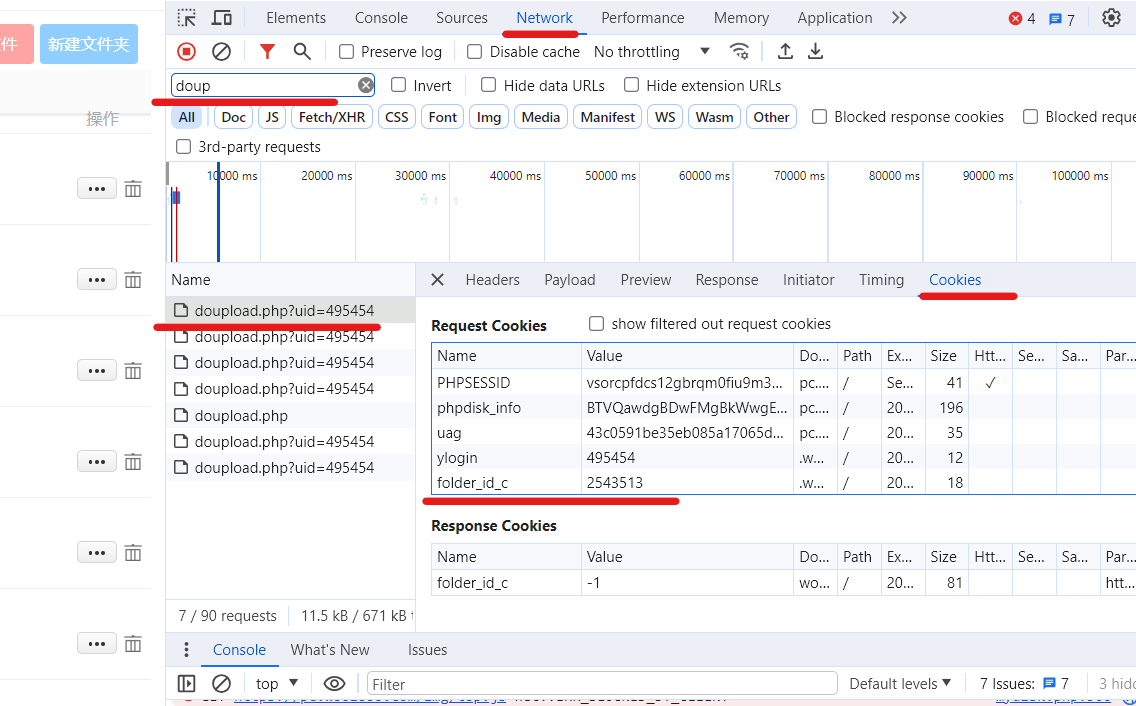Click the record network log icon
This screenshot has height=706, width=1136.
[187, 51]
